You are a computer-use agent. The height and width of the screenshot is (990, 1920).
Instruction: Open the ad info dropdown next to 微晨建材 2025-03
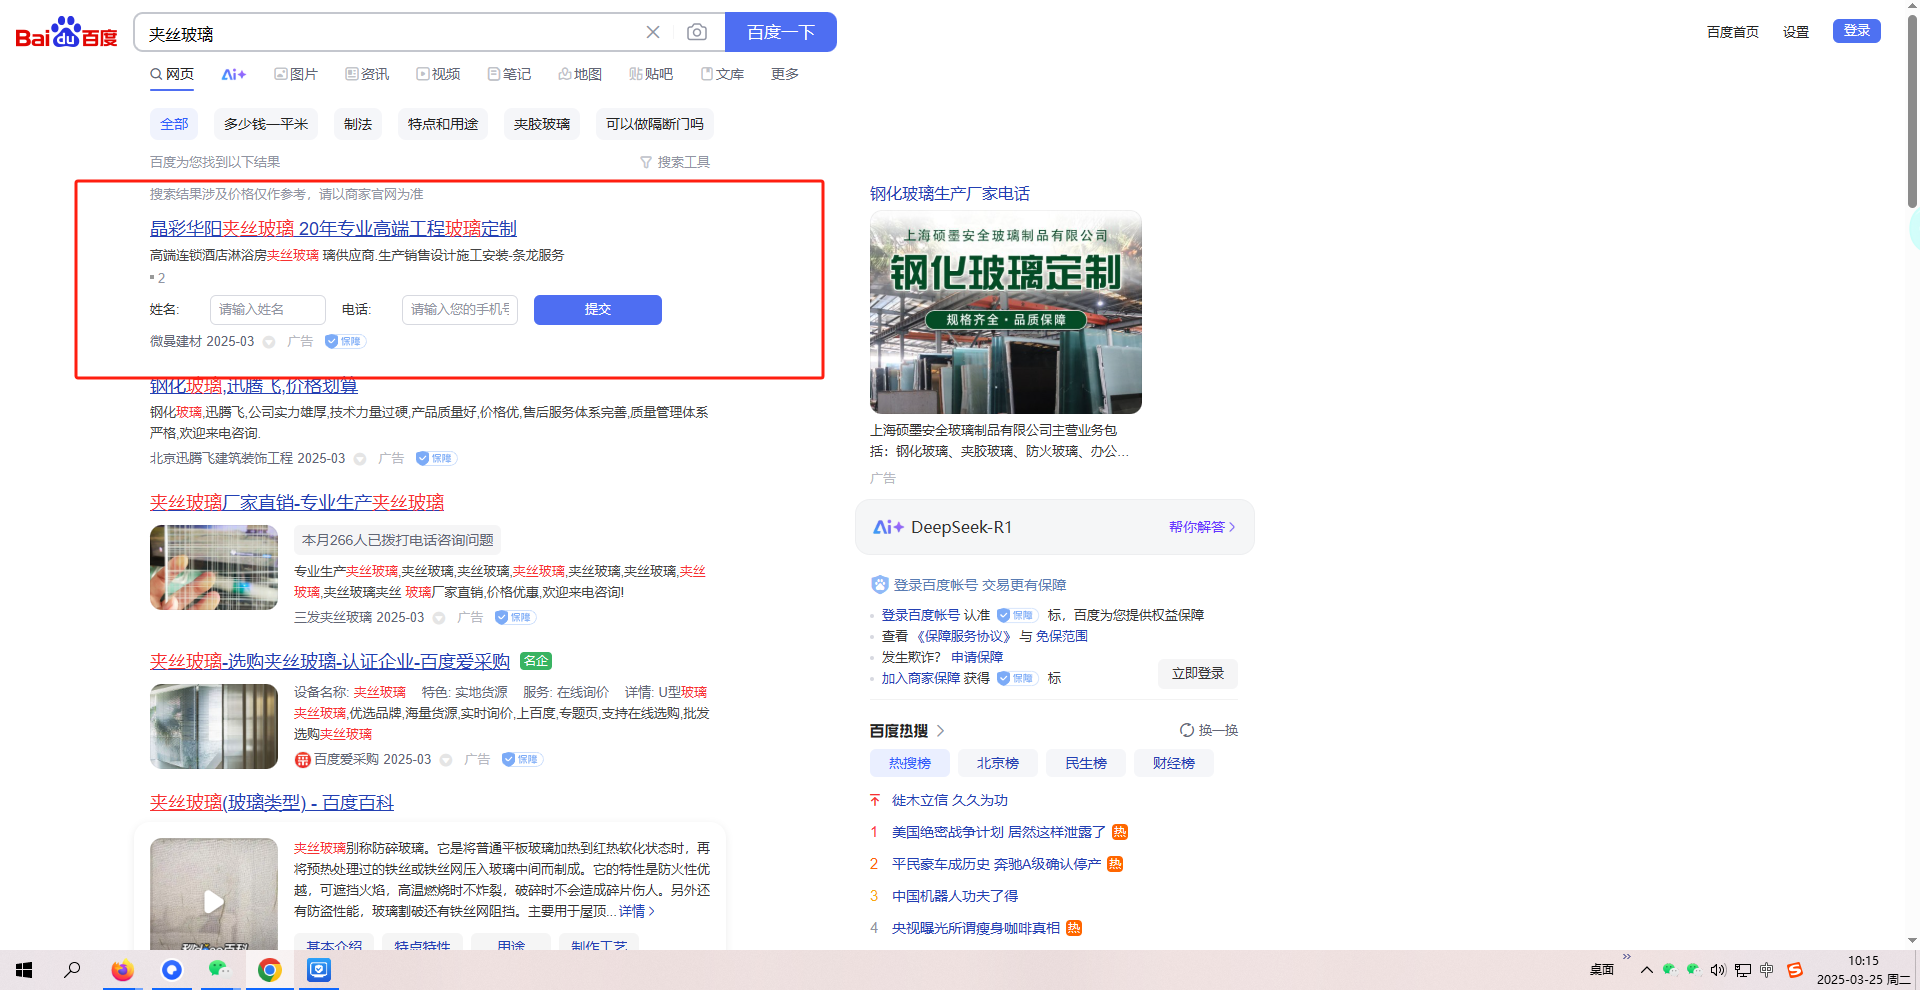tap(269, 342)
